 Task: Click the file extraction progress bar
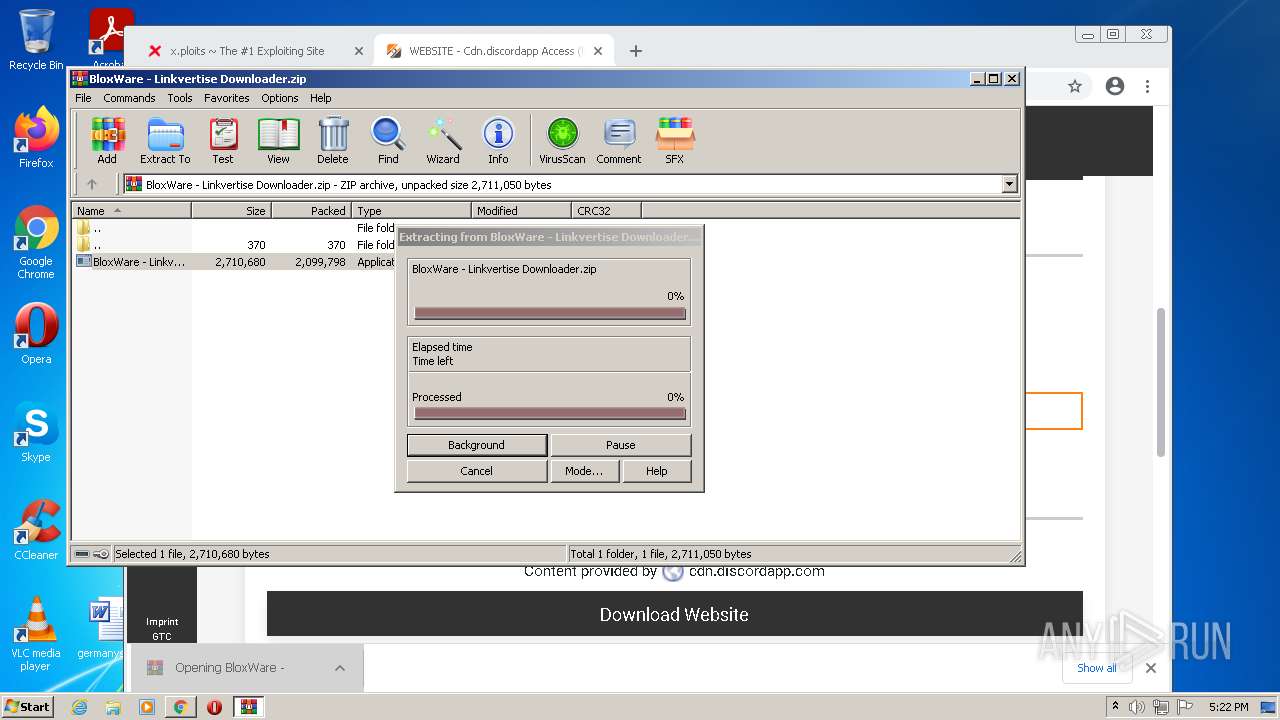550,313
